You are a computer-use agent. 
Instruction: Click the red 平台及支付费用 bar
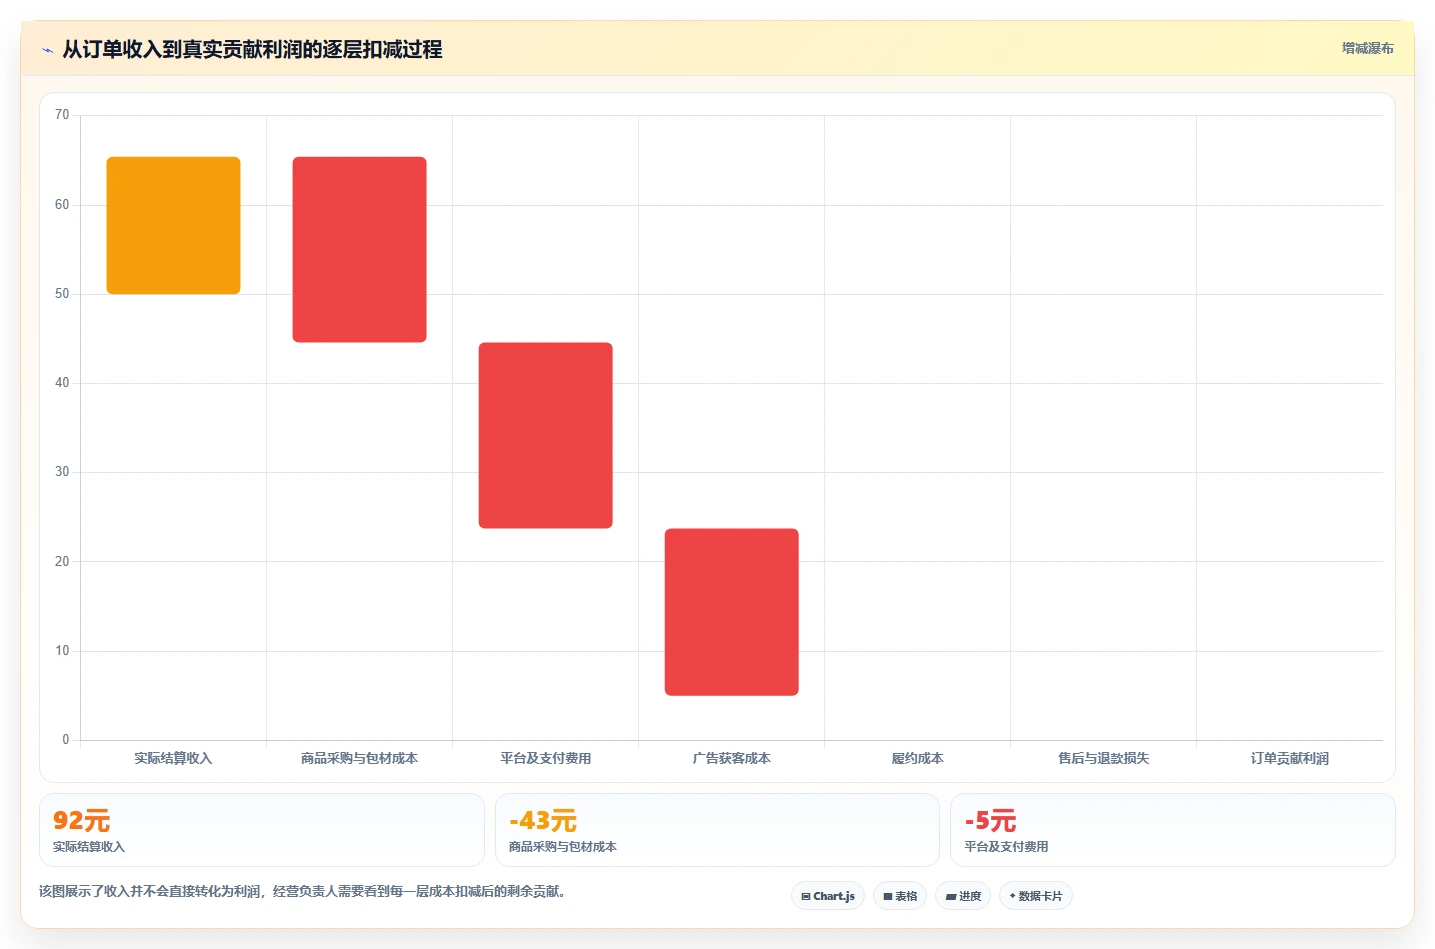[x=545, y=435]
